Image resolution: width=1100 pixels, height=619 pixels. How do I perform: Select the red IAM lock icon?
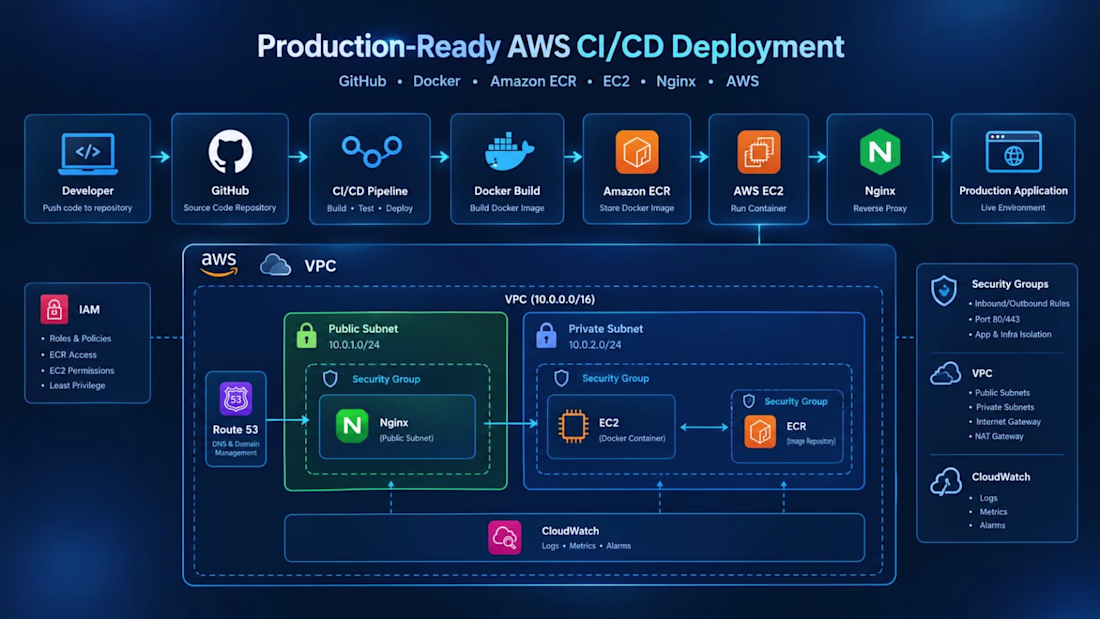[54, 310]
